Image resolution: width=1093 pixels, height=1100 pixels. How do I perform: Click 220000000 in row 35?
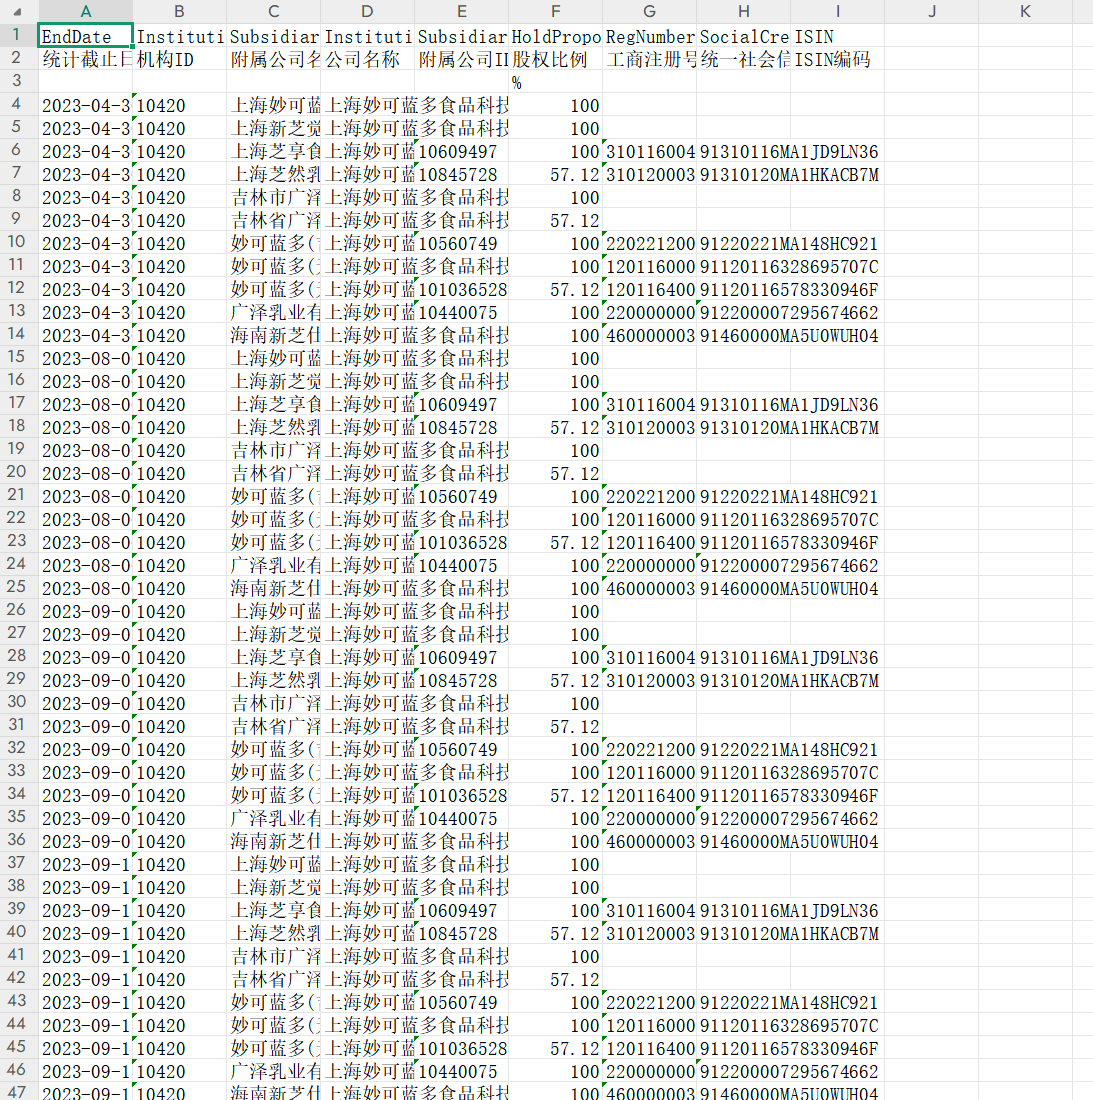[x=650, y=819]
